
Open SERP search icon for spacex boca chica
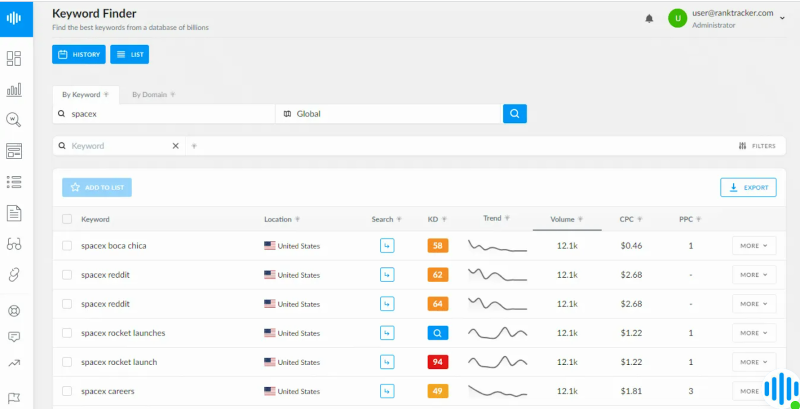387,246
